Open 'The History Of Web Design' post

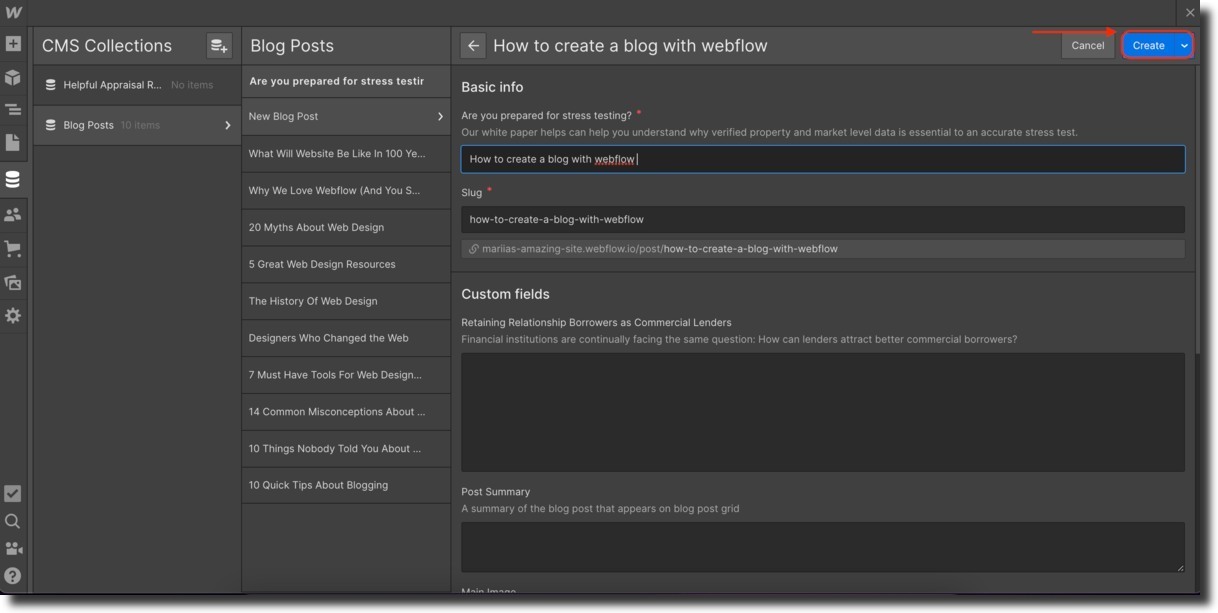[x=346, y=301]
